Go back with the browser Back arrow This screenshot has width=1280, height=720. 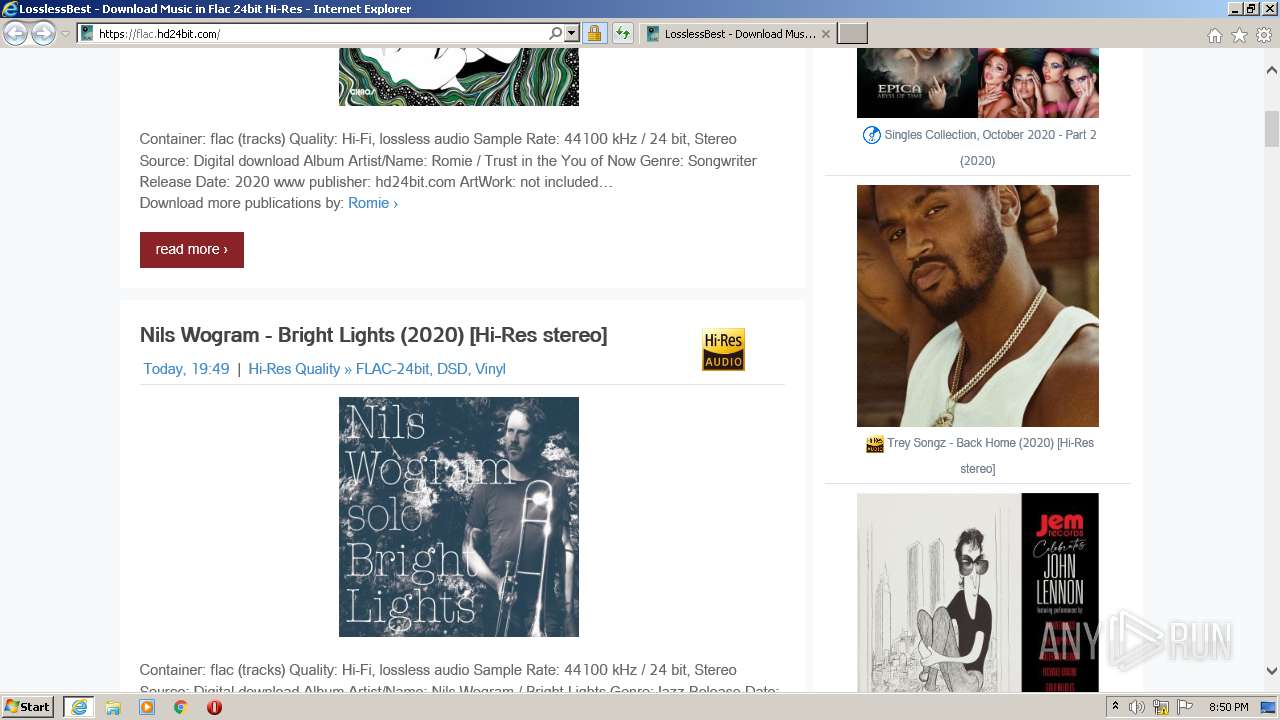15,33
